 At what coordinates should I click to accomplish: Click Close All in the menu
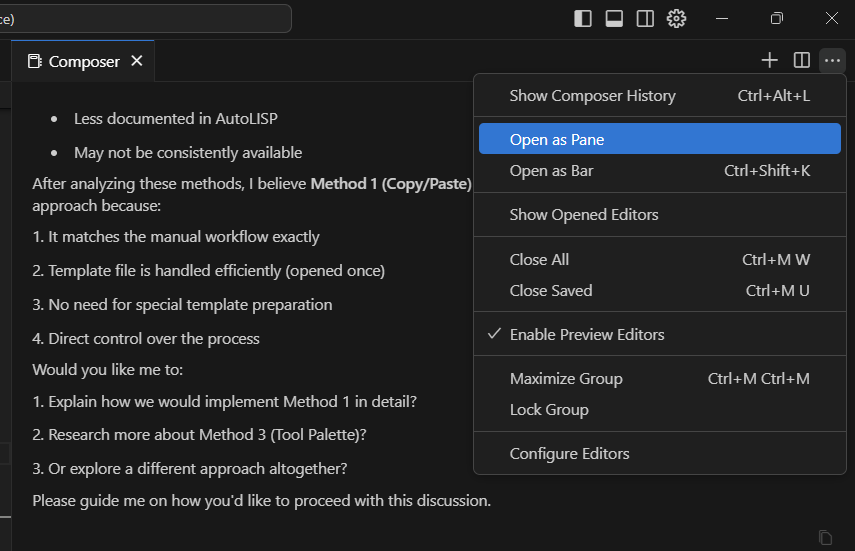click(539, 259)
